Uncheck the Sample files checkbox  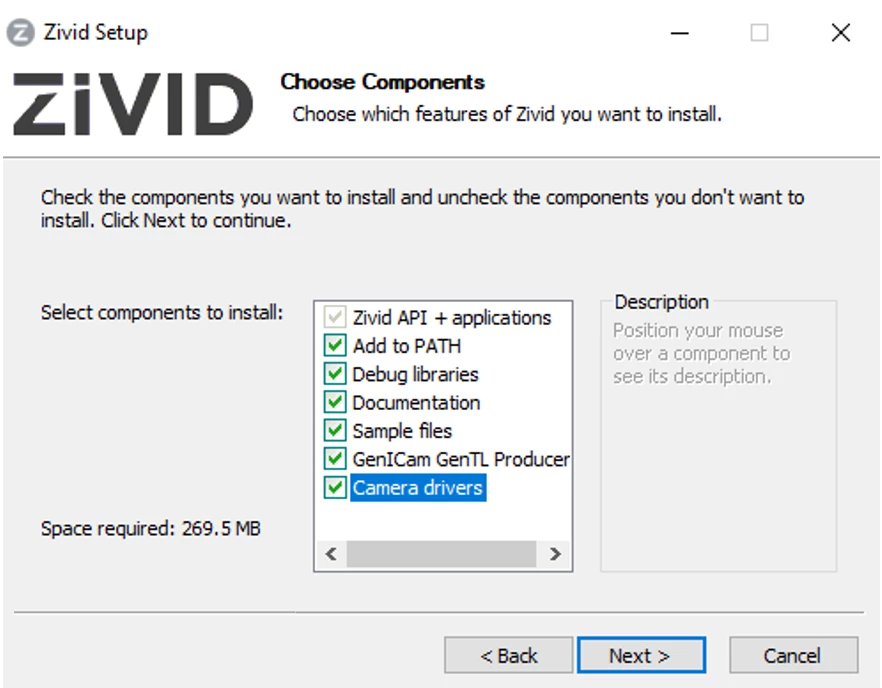(x=335, y=430)
